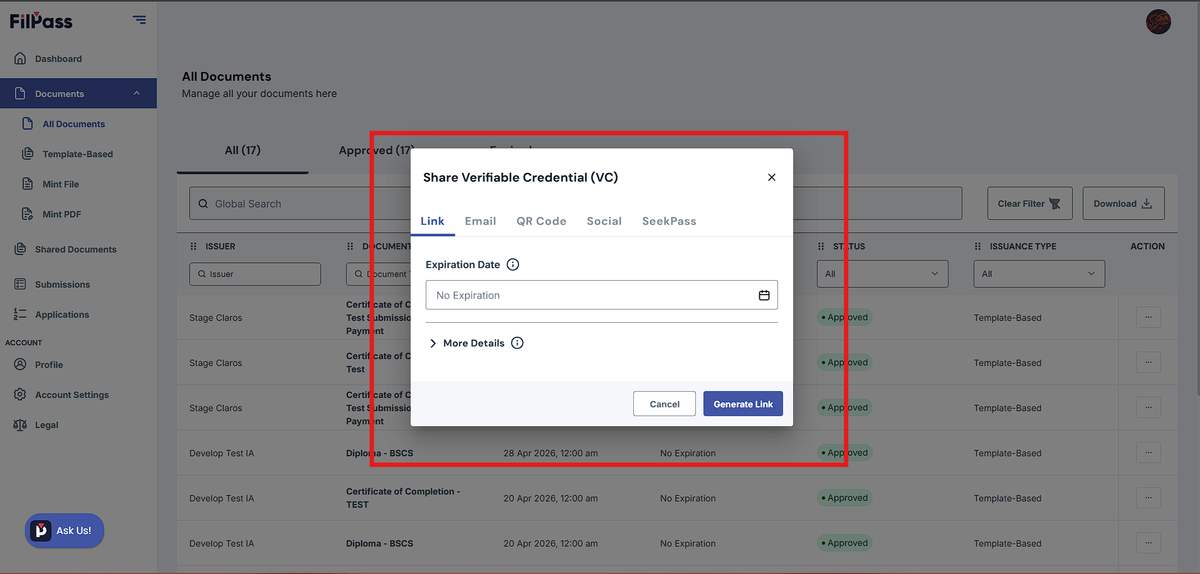Open the Status filter dropdown
The width and height of the screenshot is (1200, 574).
(x=883, y=274)
